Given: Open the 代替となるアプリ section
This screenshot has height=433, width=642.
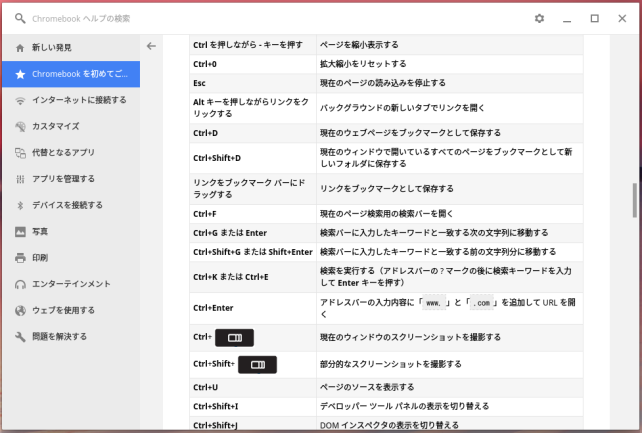Looking at the screenshot, I should coord(64,153).
